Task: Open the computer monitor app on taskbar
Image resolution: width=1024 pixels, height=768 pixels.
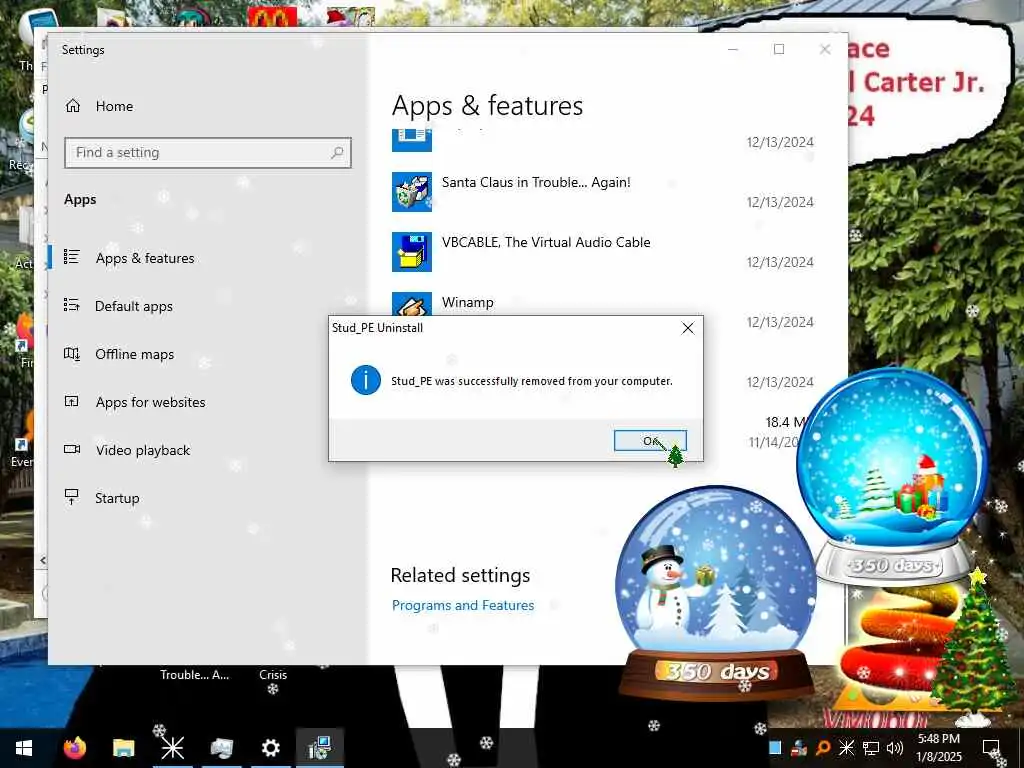Action: [221, 748]
